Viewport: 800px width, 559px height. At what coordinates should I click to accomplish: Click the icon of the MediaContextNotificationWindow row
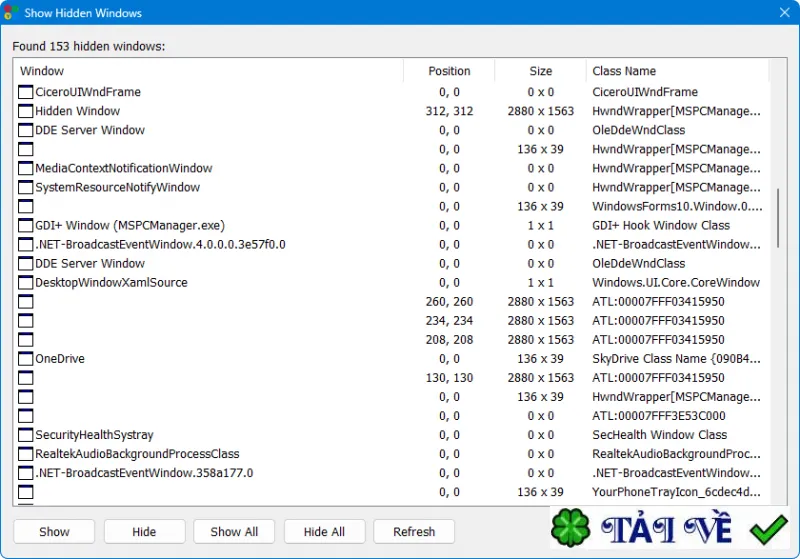point(26,168)
